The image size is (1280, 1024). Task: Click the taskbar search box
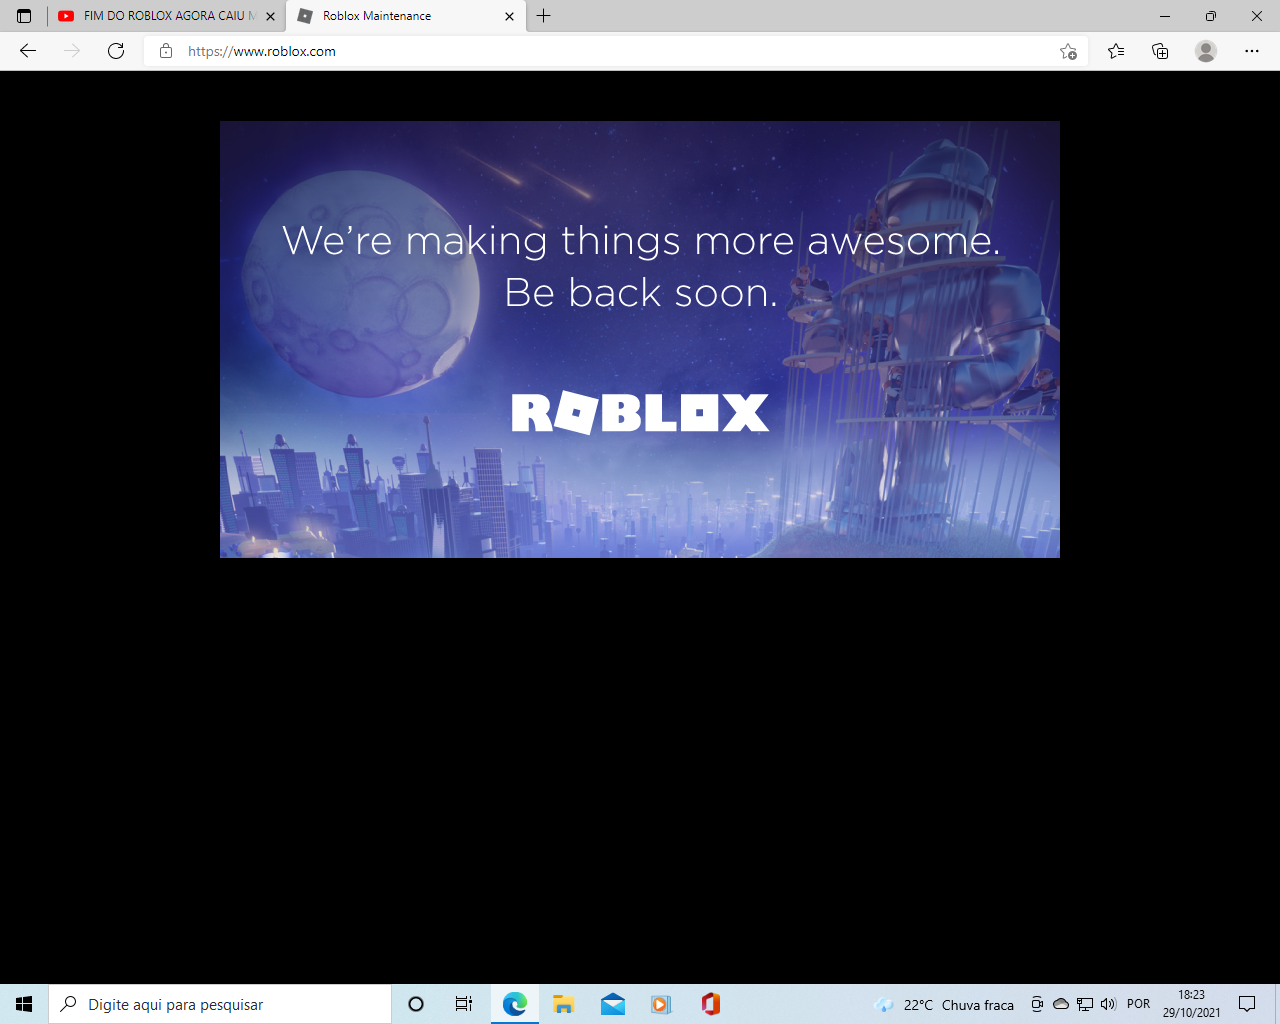220,1004
